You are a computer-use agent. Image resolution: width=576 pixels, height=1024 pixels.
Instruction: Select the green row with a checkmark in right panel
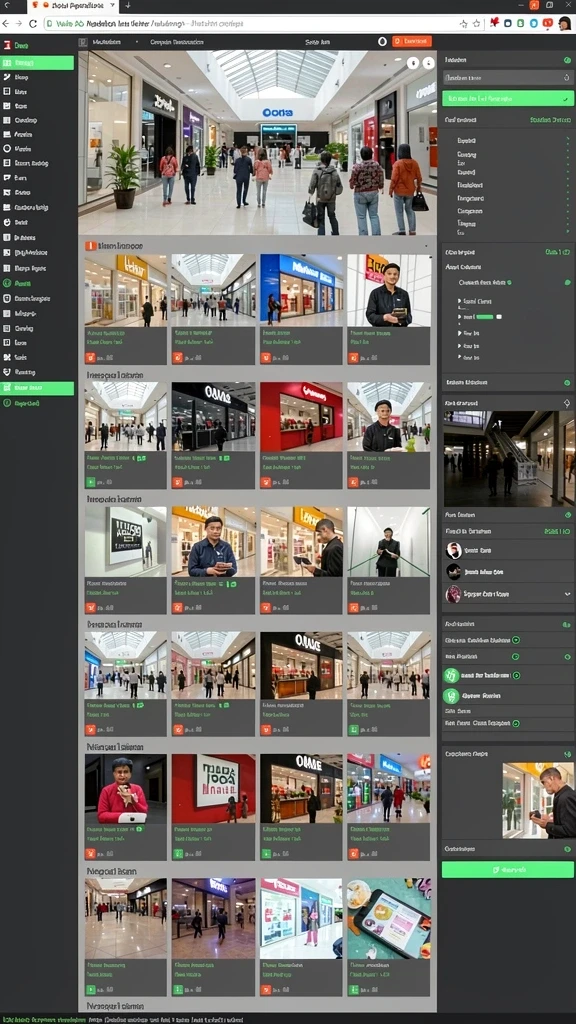(x=508, y=99)
